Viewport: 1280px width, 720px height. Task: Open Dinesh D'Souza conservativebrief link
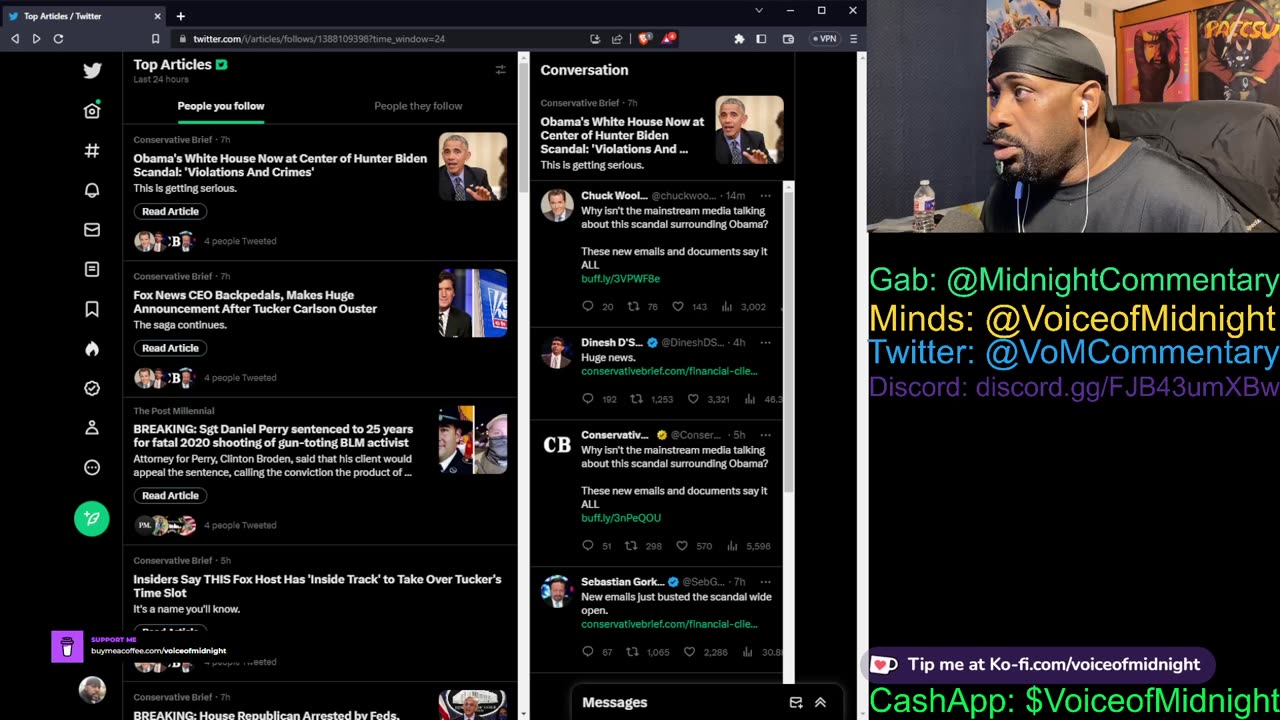(x=669, y=371)
